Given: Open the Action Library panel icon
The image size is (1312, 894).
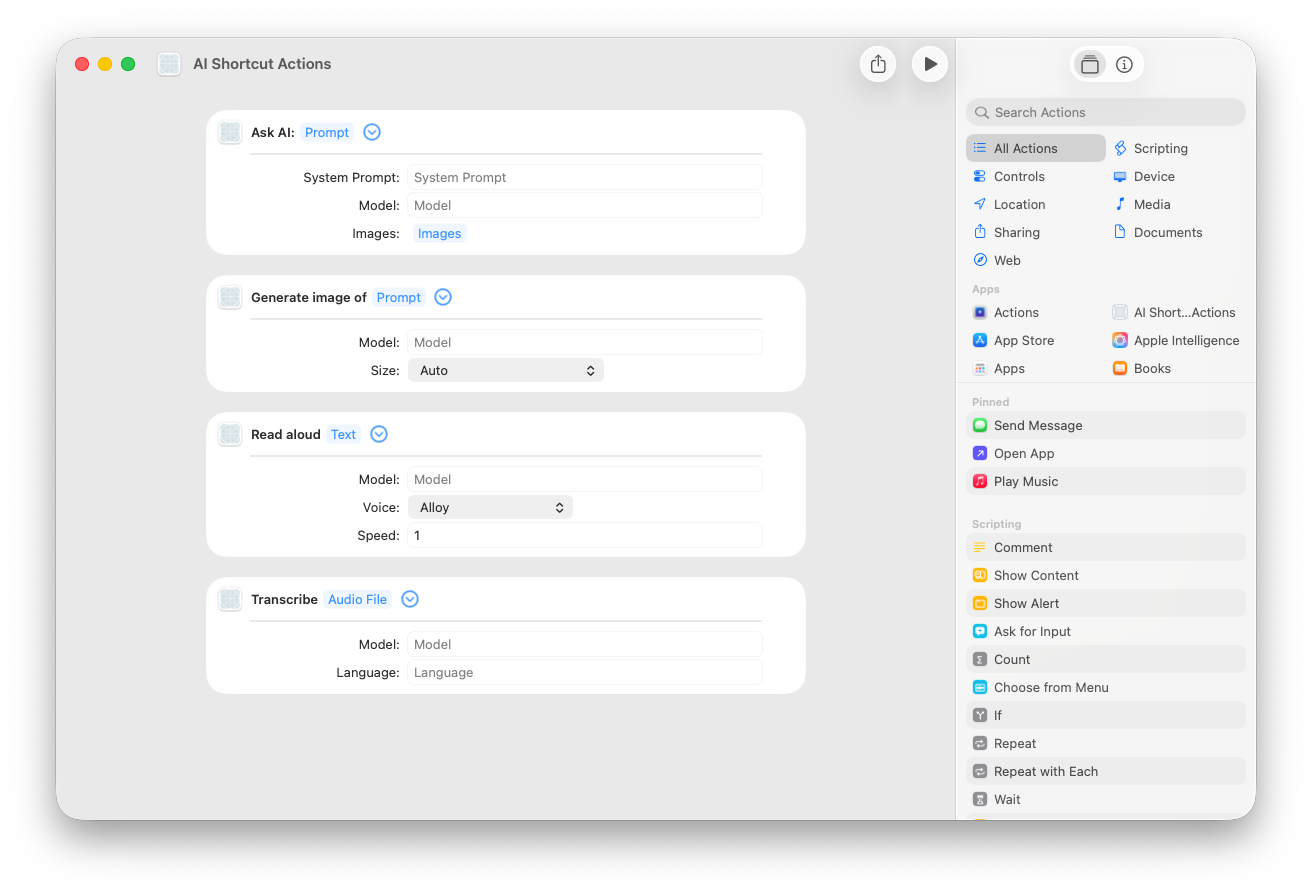Looking at the screenshot, I should (1089, 65).
